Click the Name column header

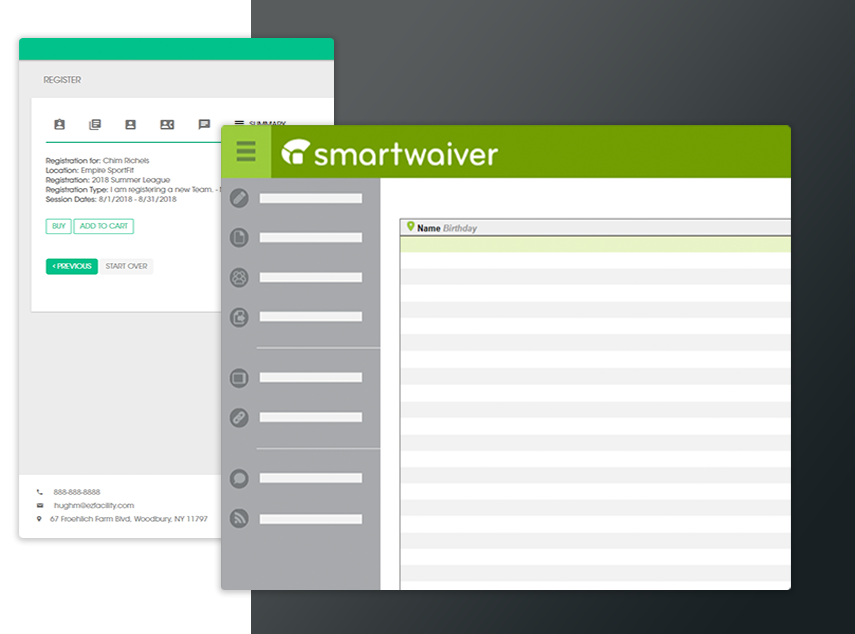(429, 228)
